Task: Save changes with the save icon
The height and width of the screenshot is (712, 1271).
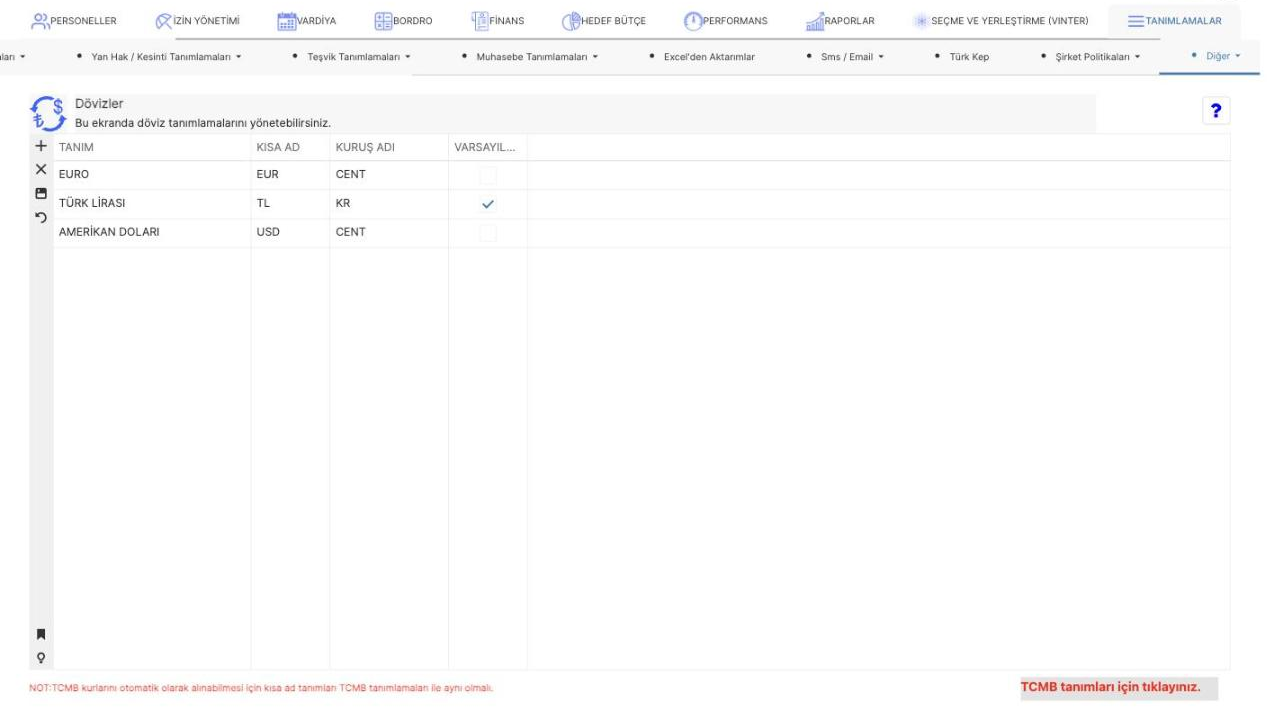Action: (x=41, y=193)
